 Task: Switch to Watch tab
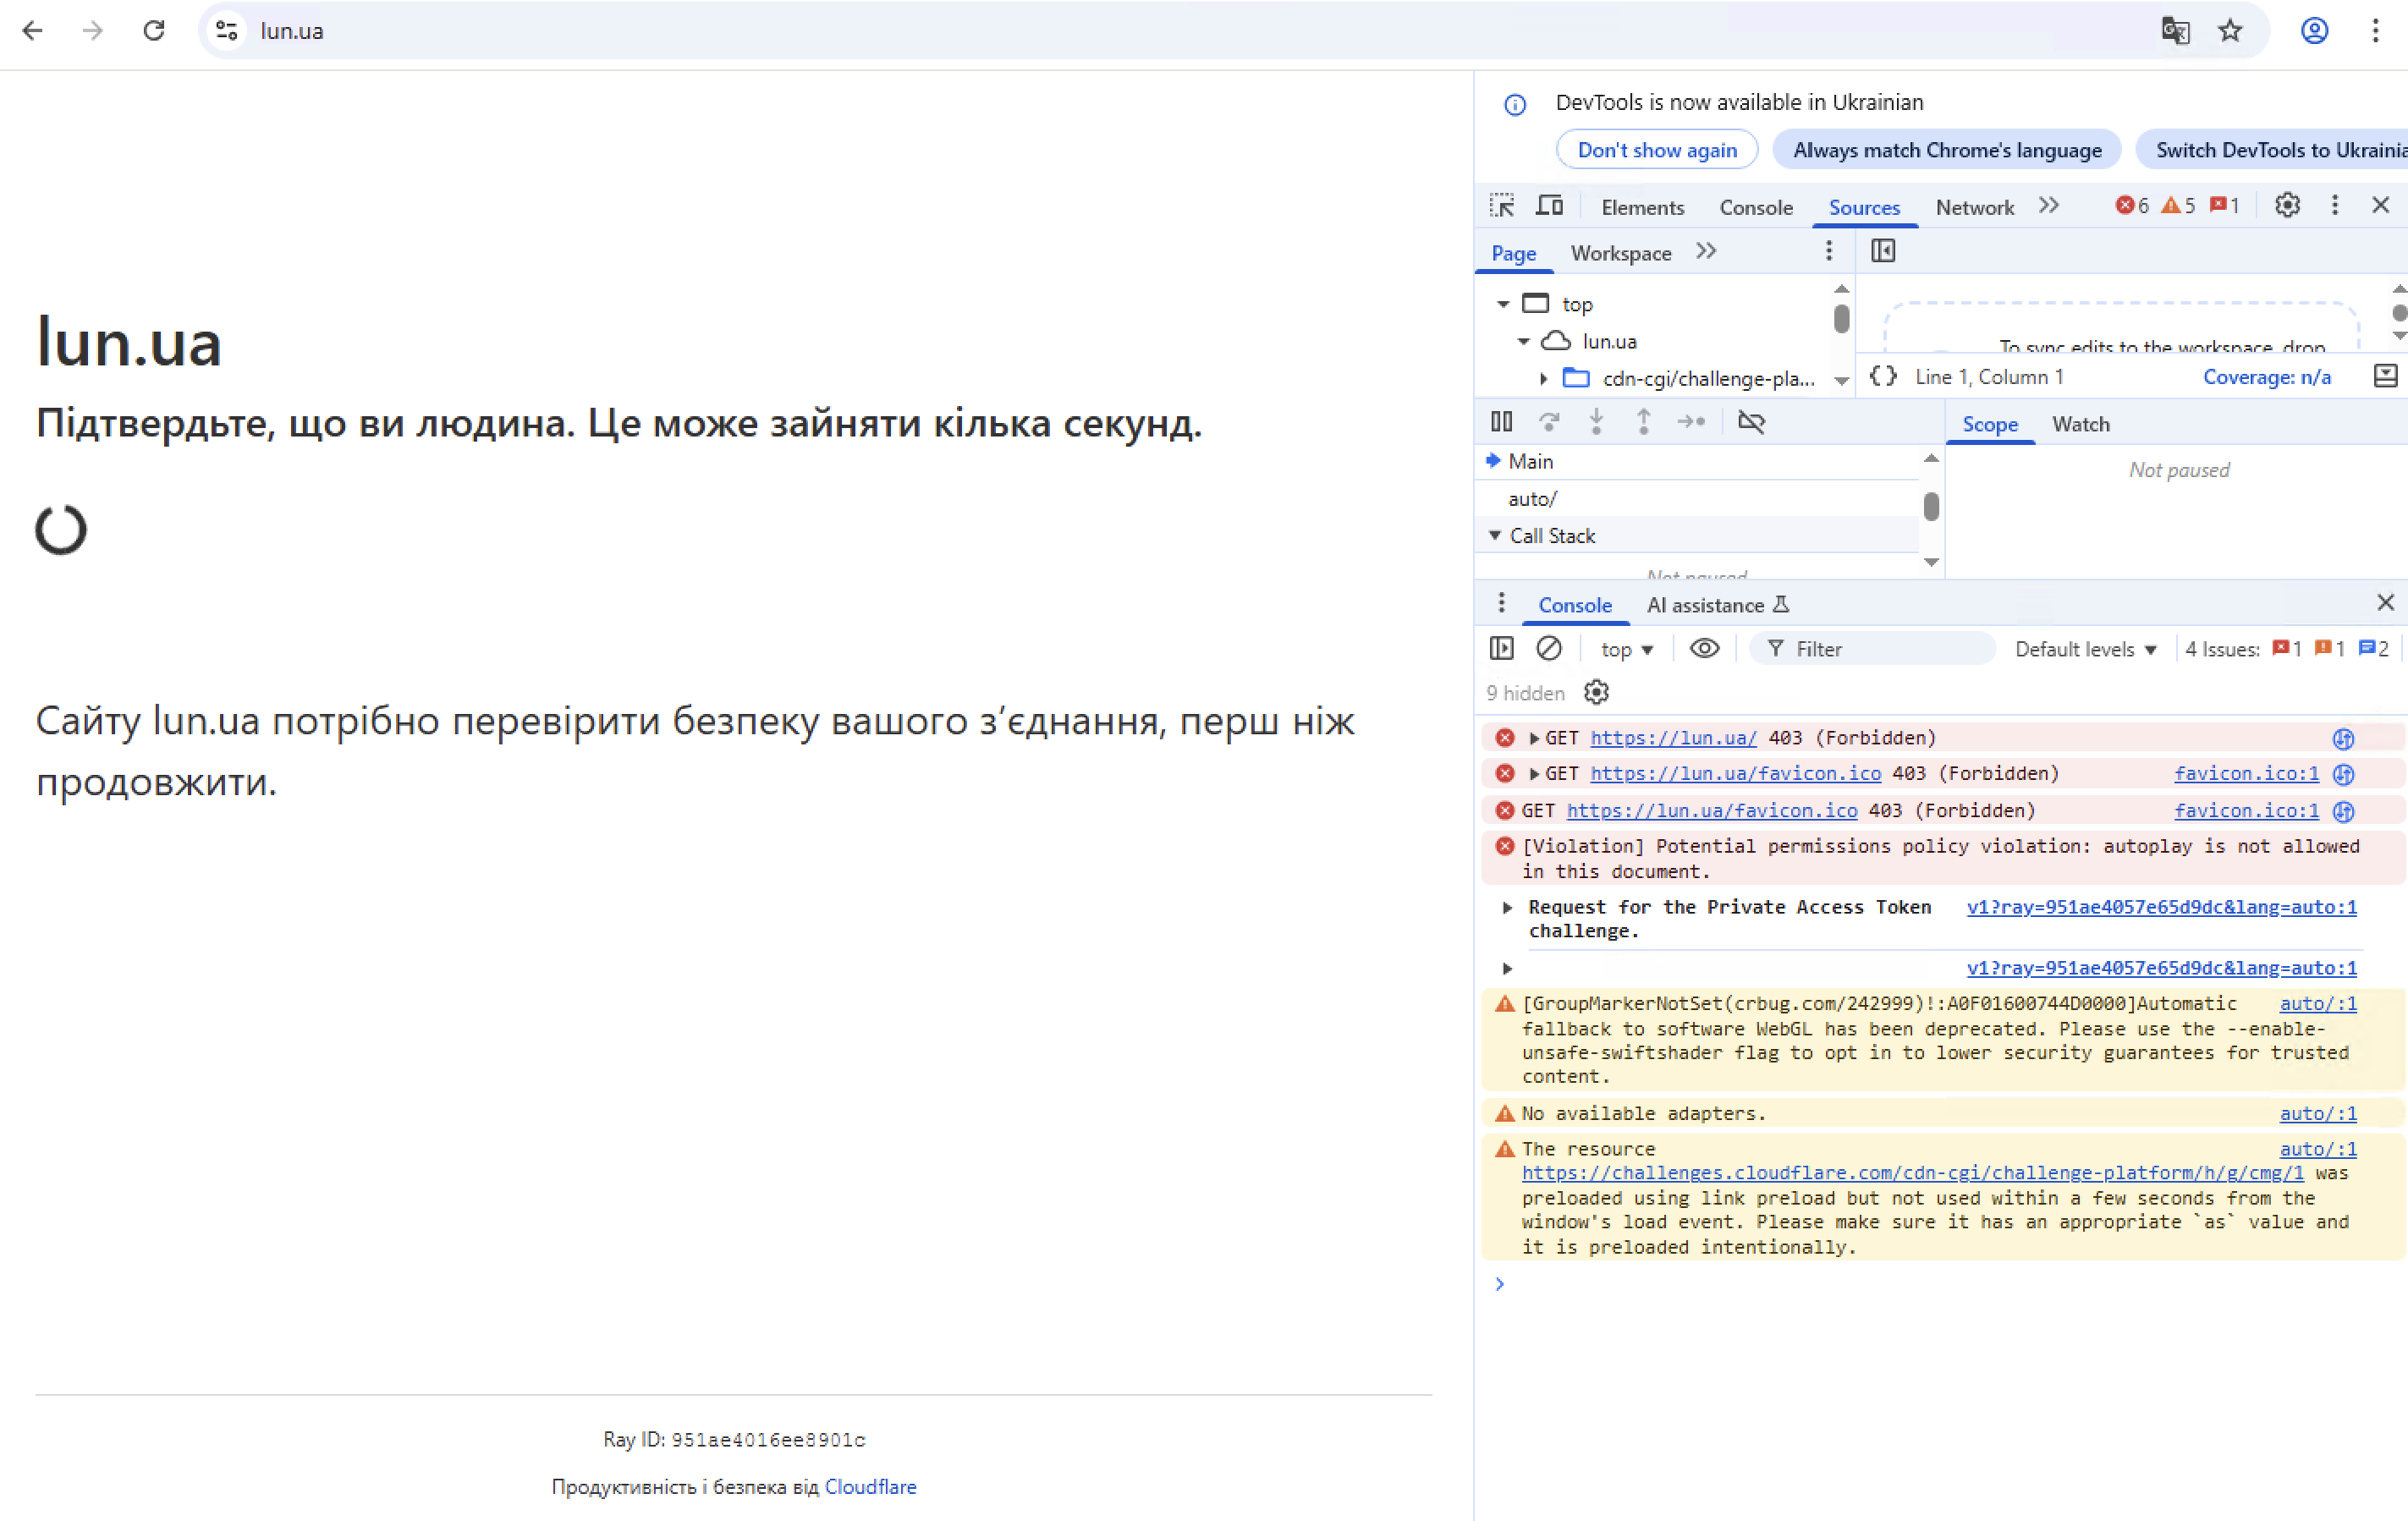(2081, 424)
